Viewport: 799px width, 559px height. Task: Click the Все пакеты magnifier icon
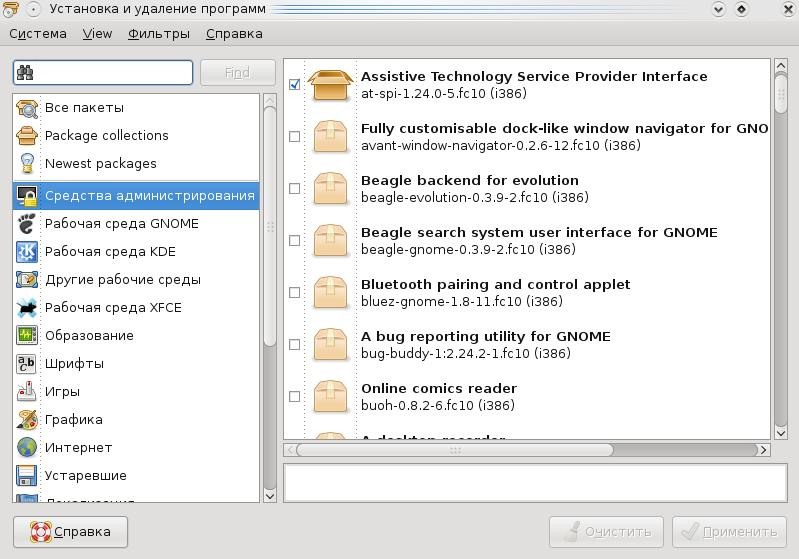pyautogui.click(x=27, y=108)
